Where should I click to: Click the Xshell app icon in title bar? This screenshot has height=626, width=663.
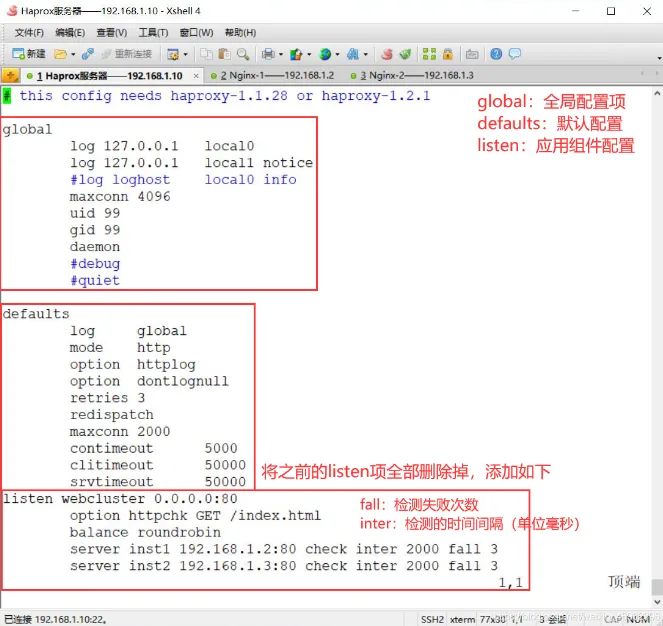(x=12, y=11)
